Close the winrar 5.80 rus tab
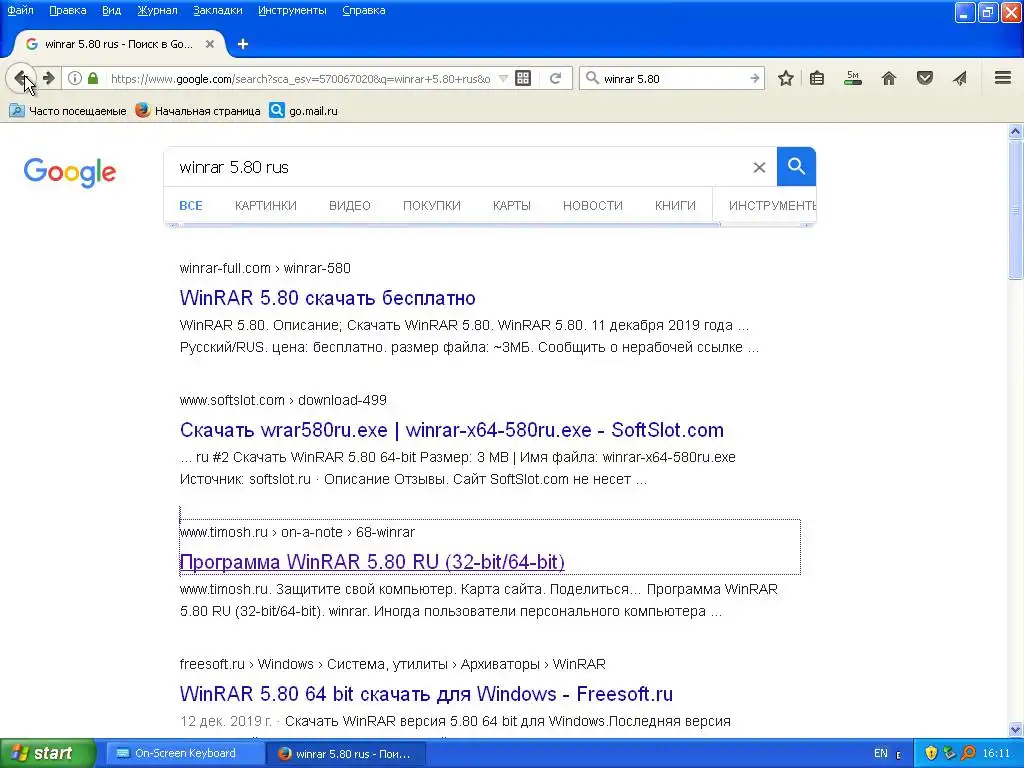Image resolution: width=1024 pixels, height=768 pixels. (210, 44)
